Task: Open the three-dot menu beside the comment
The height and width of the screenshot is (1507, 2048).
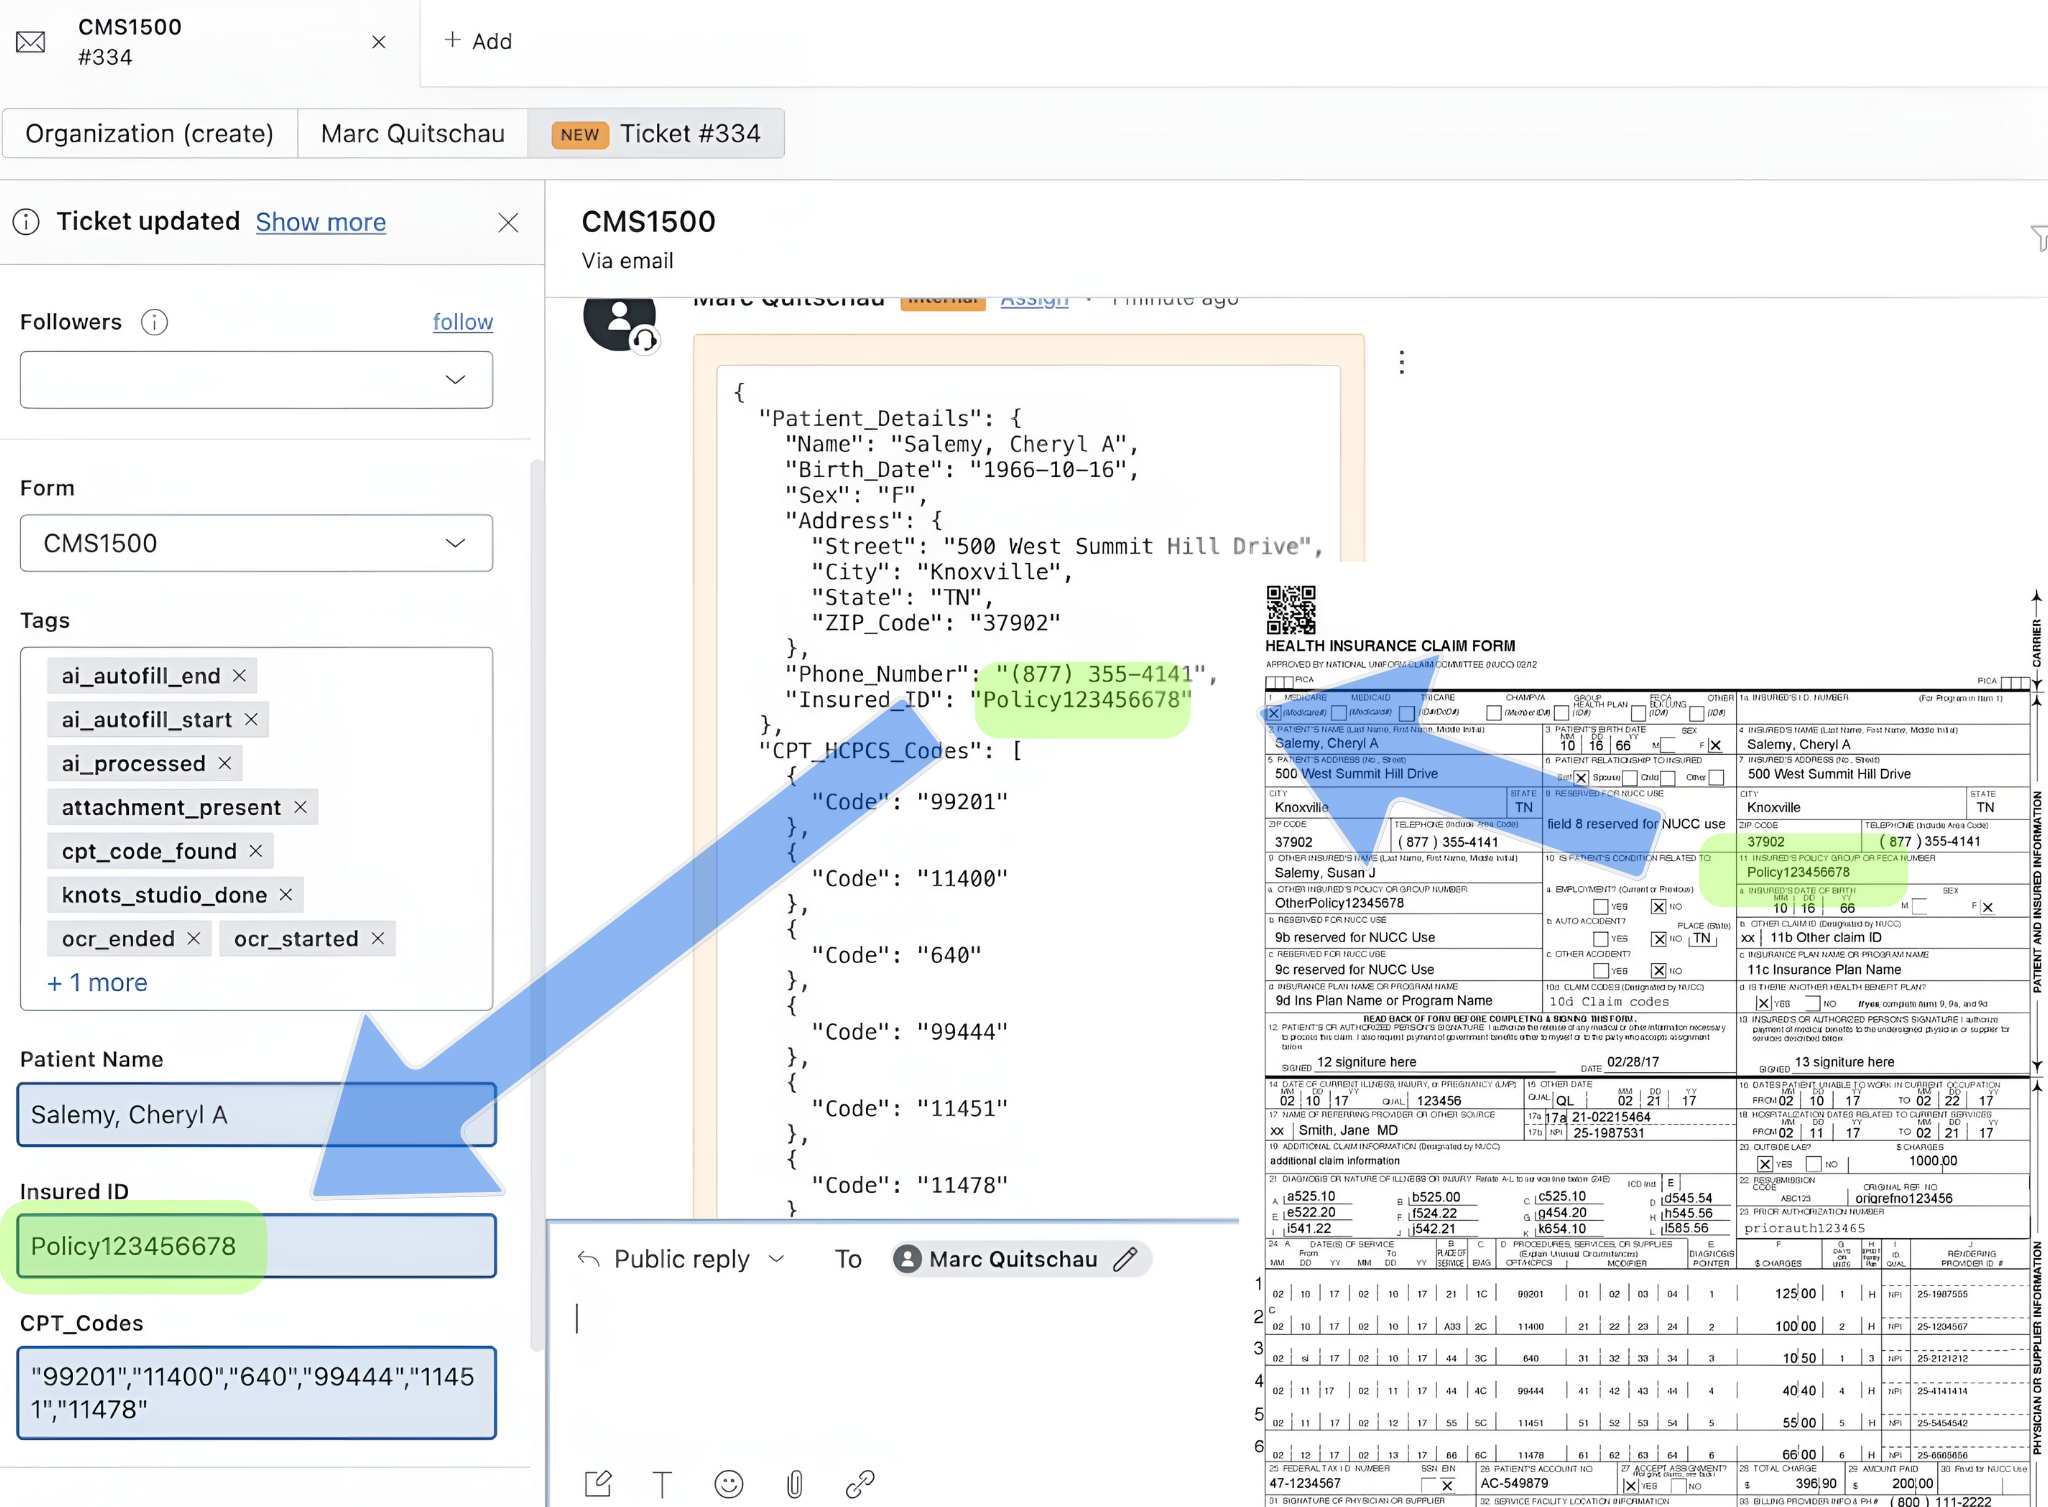Action: 1402,362
